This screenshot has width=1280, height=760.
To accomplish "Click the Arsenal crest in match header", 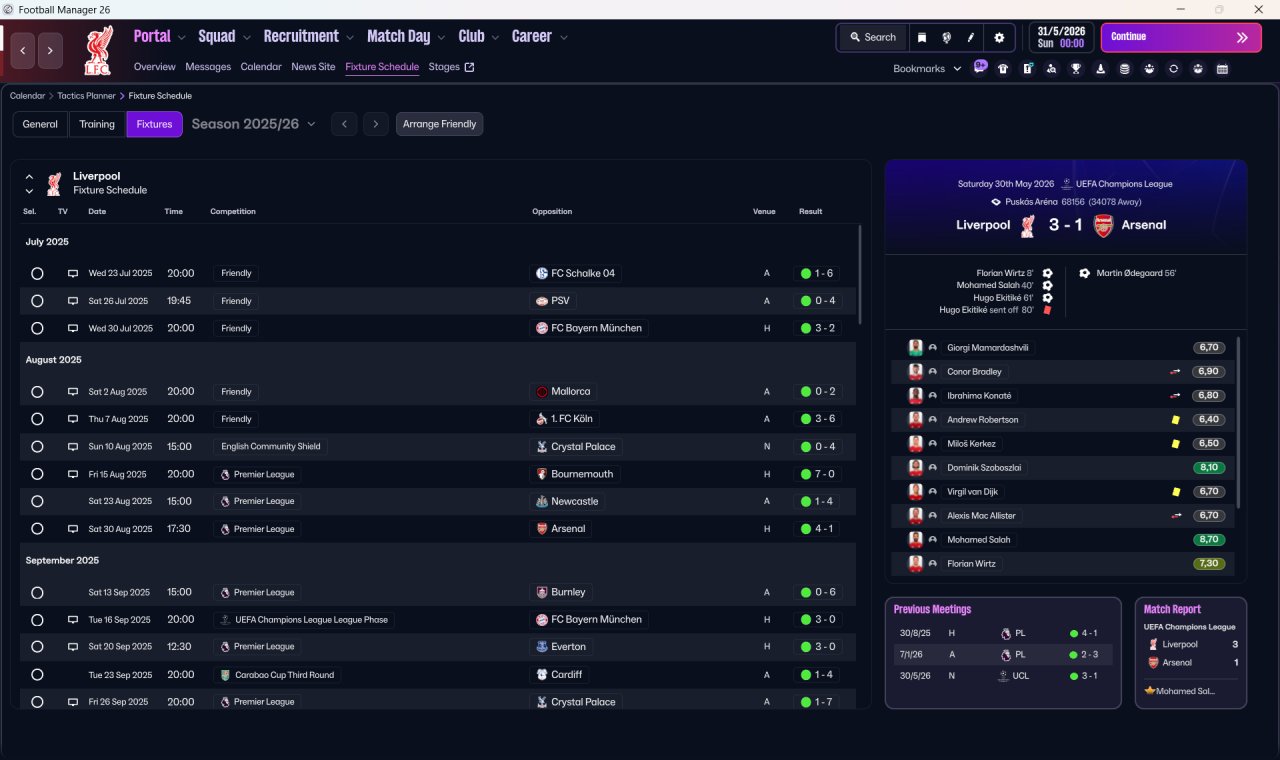I will click(1103, 225).
